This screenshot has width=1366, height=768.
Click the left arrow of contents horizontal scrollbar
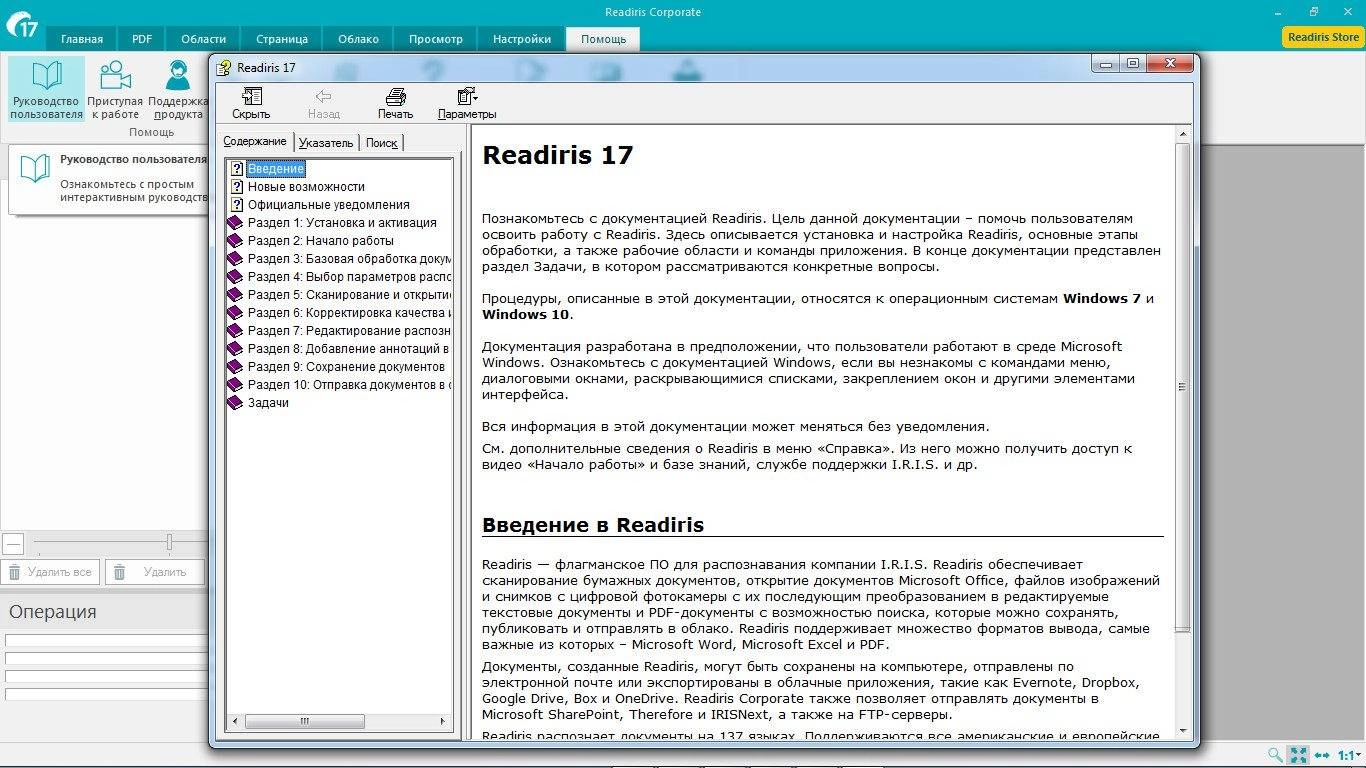(236, 721)
